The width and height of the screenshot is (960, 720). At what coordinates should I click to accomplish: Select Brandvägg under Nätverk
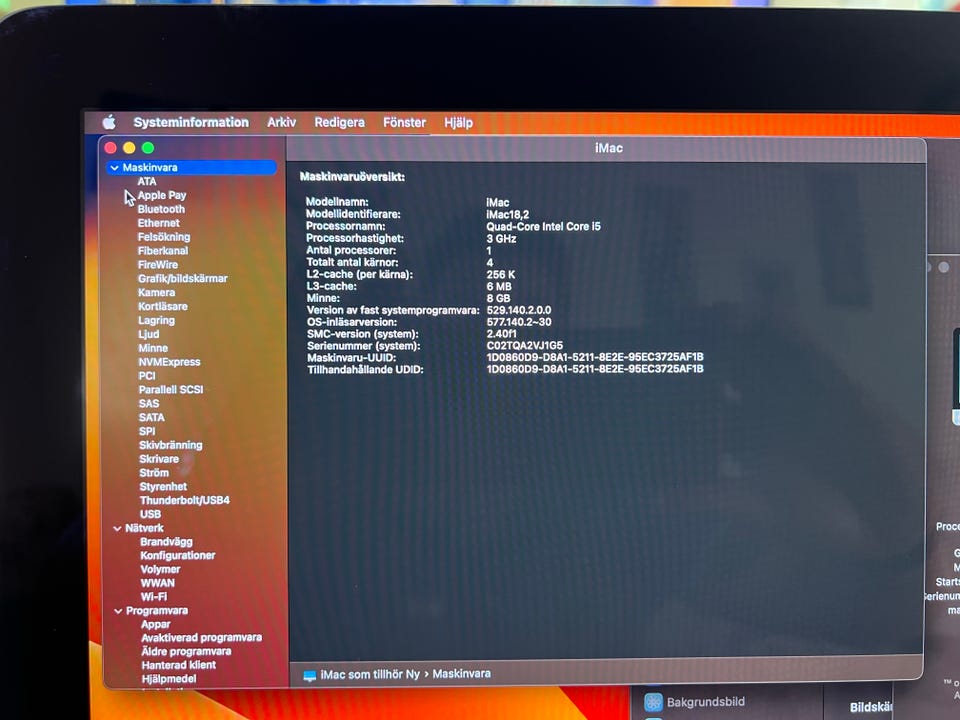click(x=167, y=542)
